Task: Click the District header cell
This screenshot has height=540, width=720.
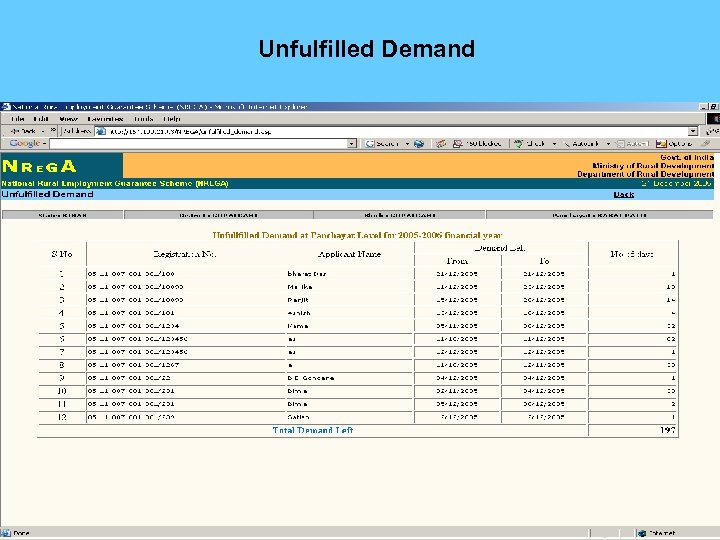Action: (x=219, y=215)
